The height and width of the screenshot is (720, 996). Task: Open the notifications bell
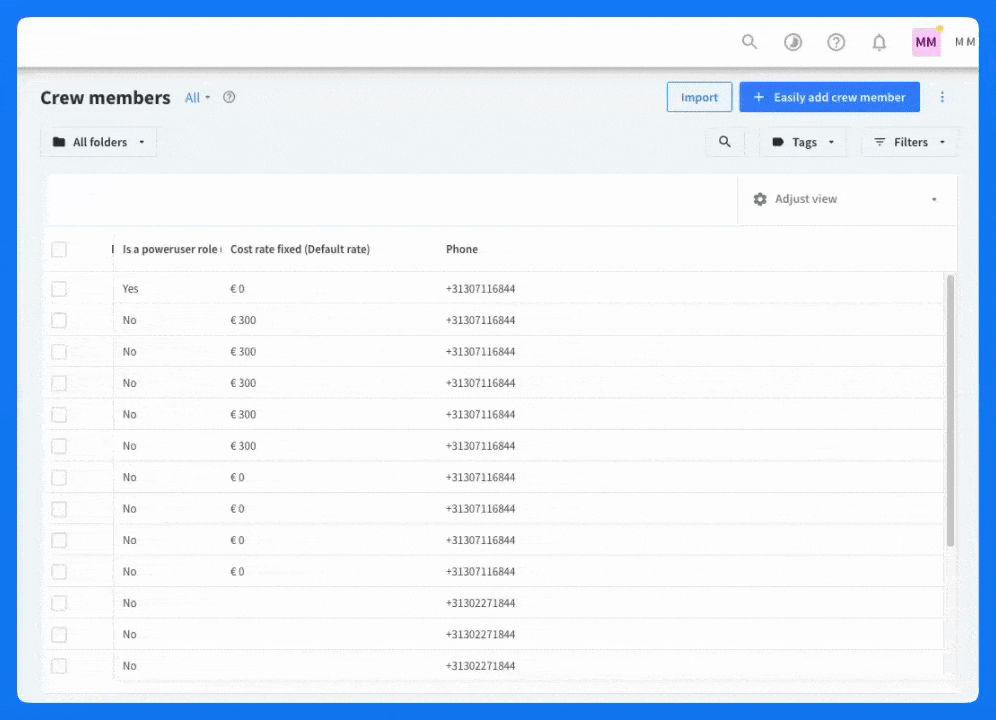[879, 42]
